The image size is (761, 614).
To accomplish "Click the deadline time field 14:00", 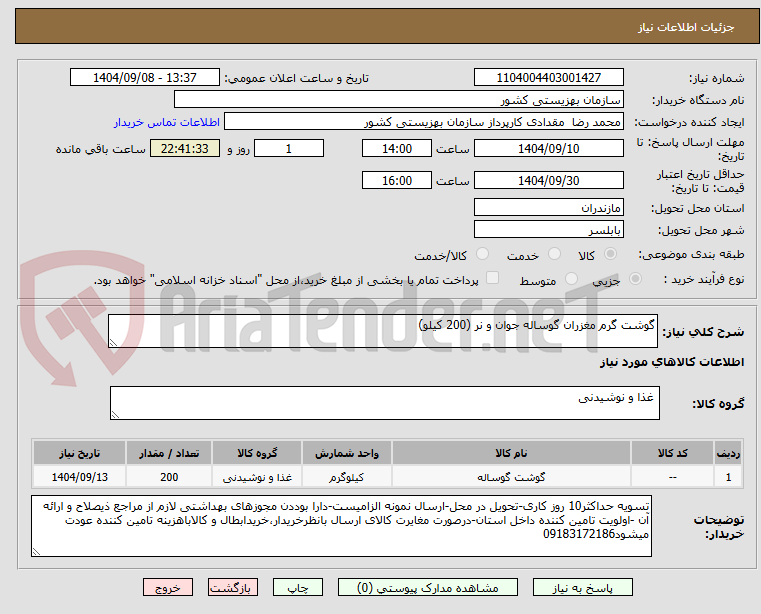I will coord(397,148).
